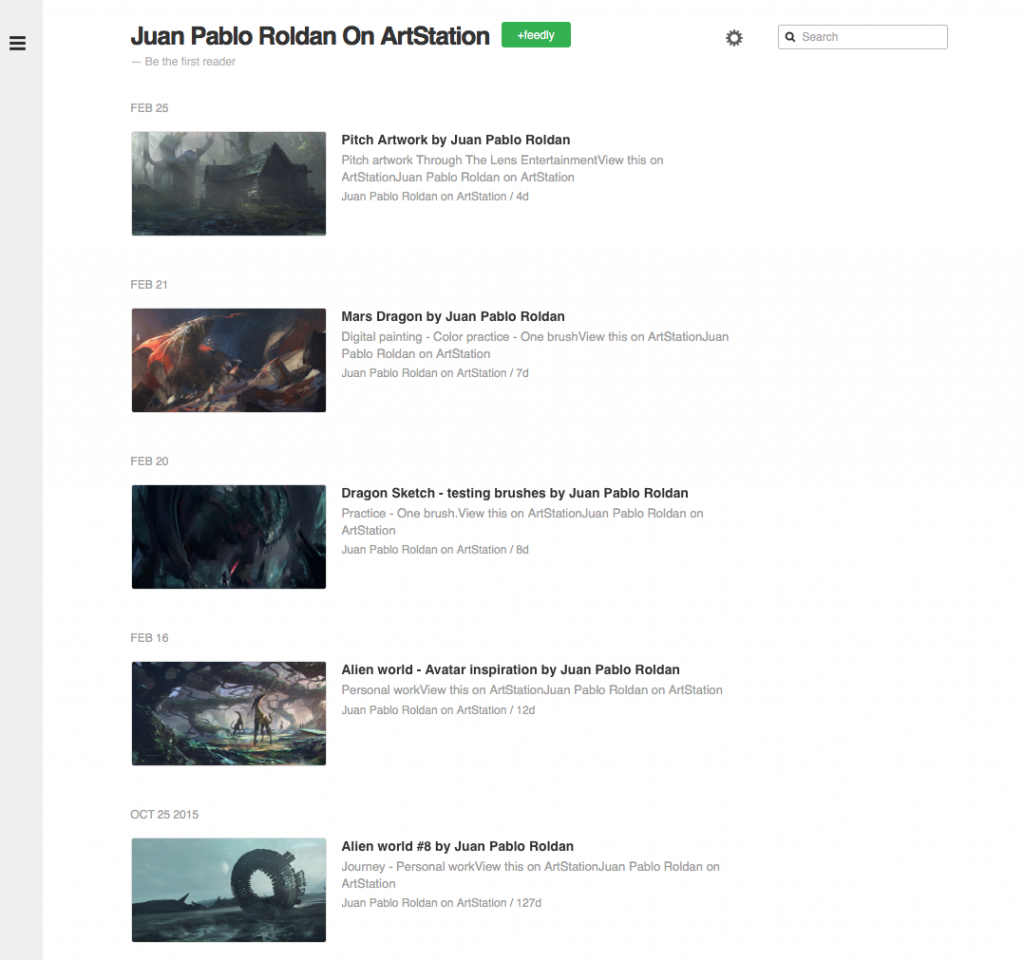Type in the Search field

870,37
